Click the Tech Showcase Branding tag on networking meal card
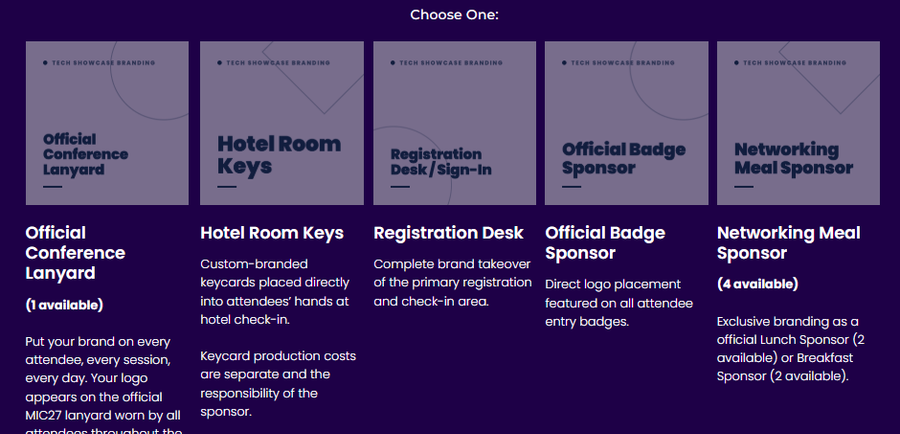The image size is (900, 434). pos(790,63)
